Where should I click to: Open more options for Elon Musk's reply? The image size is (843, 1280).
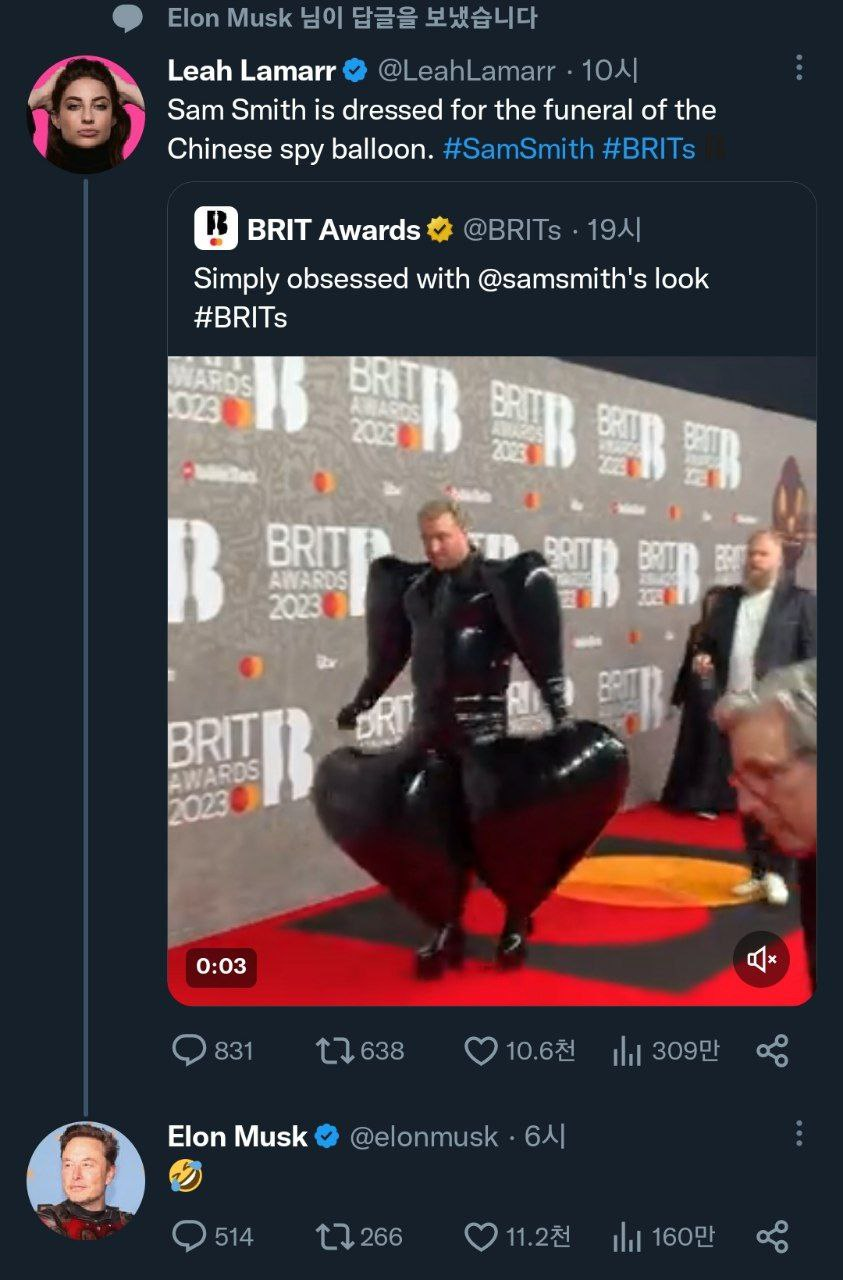point(798,1134)
